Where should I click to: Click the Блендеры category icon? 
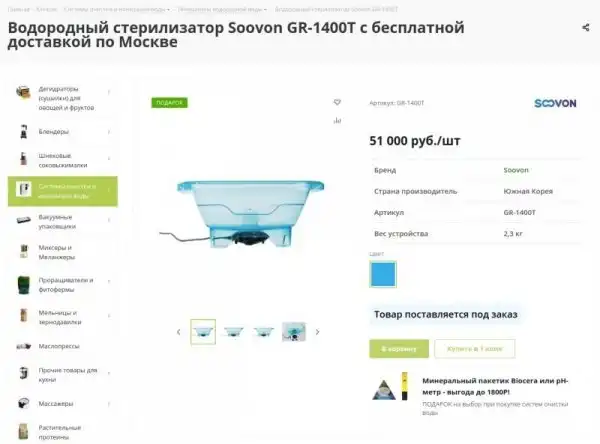24,132
